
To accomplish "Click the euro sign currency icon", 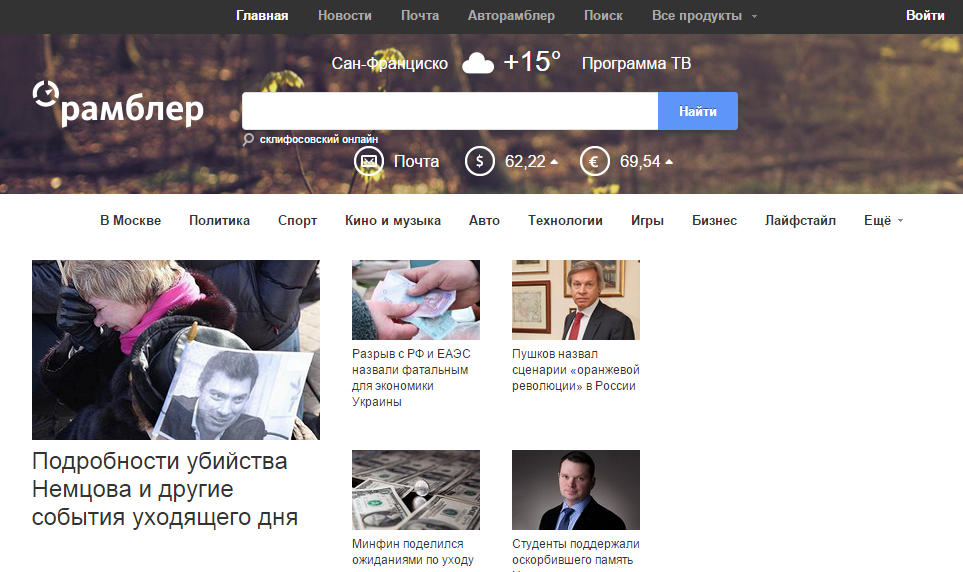I will [x=595, y=162].
